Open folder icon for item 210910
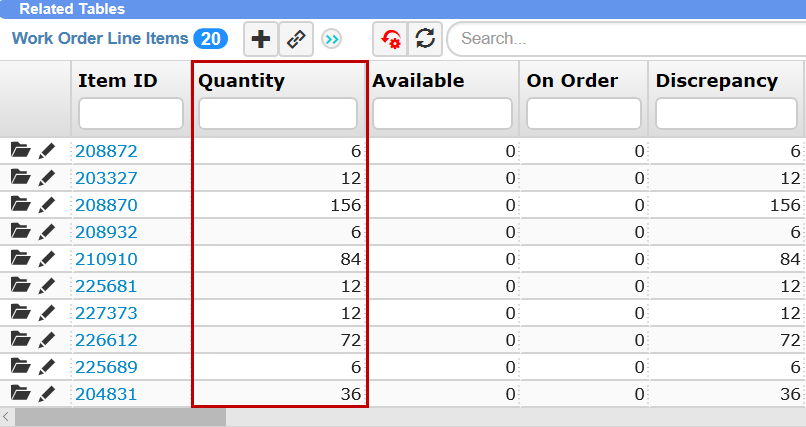 tap(21, 259)
